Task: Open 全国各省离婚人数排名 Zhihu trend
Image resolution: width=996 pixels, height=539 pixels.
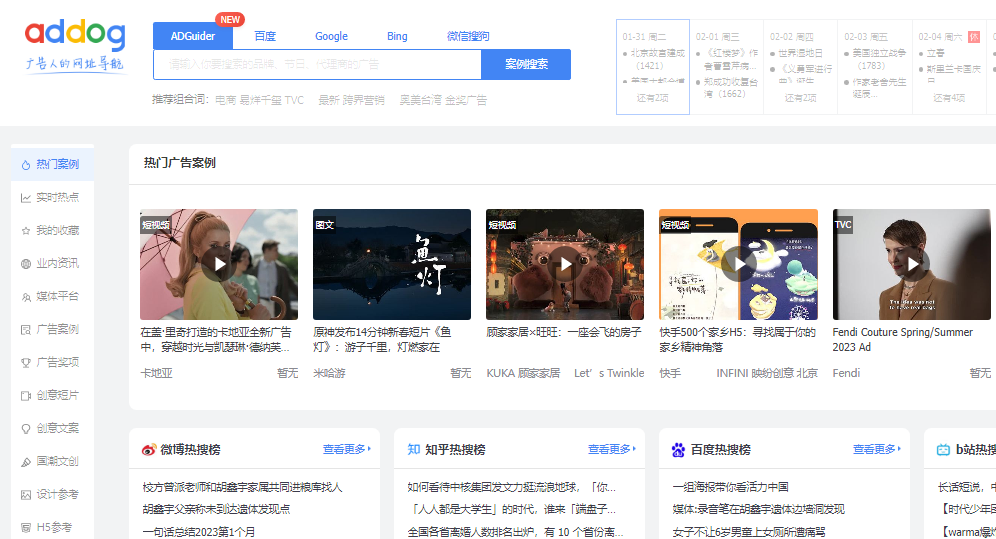Action: [x=515, y=531]
